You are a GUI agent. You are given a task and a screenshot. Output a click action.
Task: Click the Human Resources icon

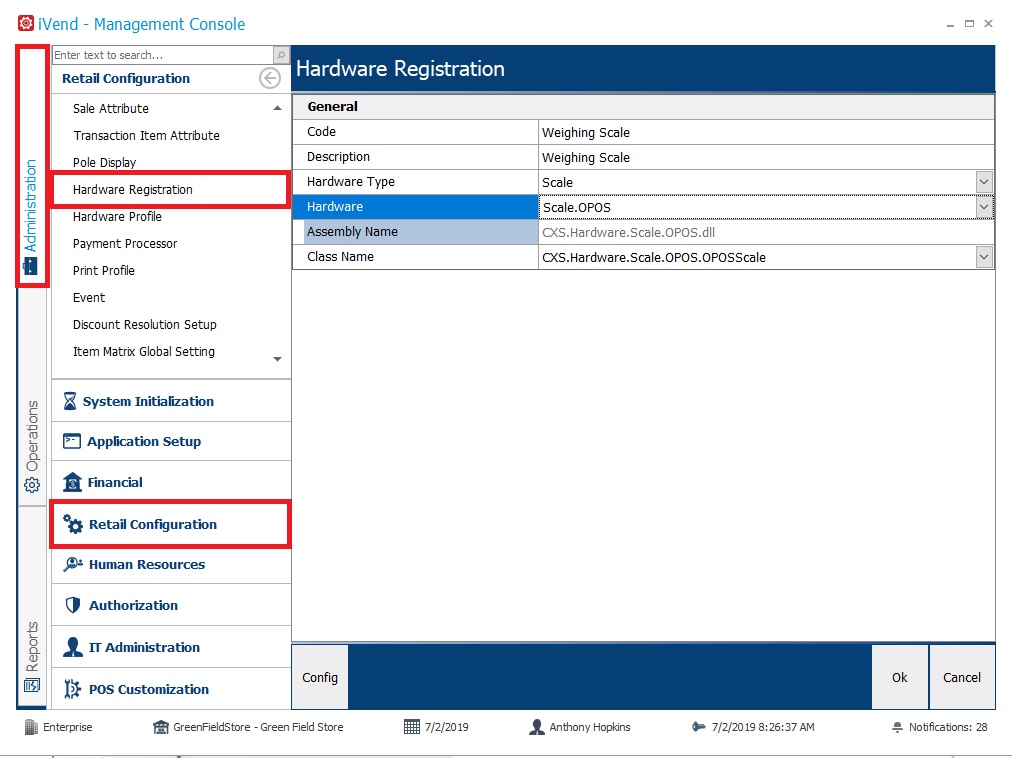tap(72, 564)
